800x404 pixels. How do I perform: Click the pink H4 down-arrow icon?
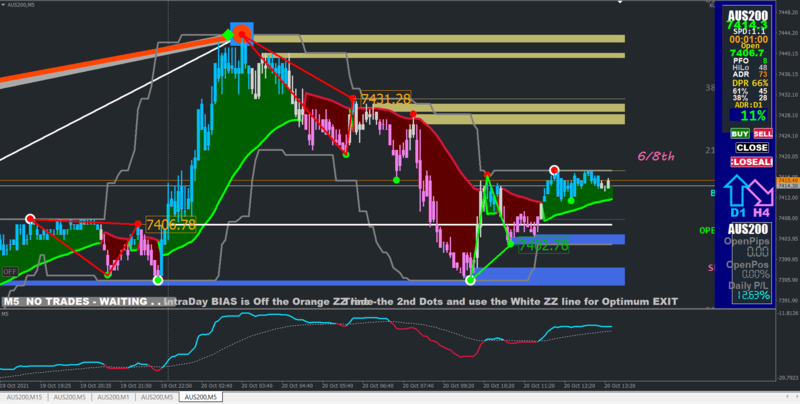(x=761, y=193)
